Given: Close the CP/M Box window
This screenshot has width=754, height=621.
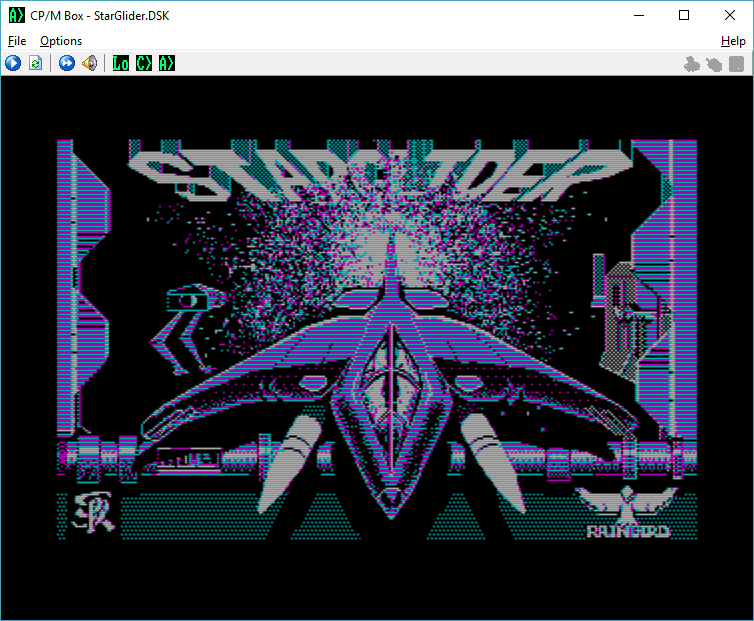Looking at the screenshot, I should click(729, 15).
